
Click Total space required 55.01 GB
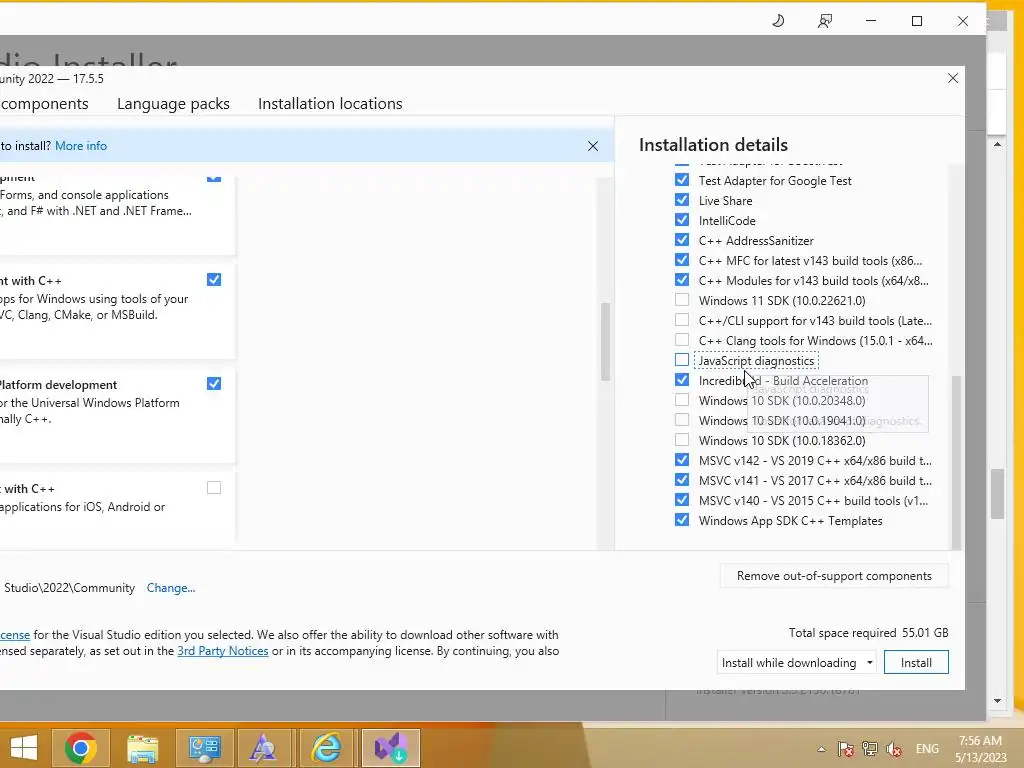(868, 633)
